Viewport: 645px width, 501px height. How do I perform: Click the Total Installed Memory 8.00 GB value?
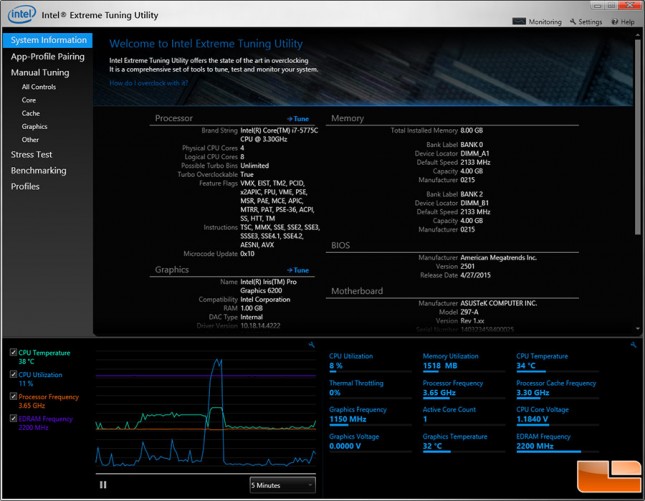471,130
